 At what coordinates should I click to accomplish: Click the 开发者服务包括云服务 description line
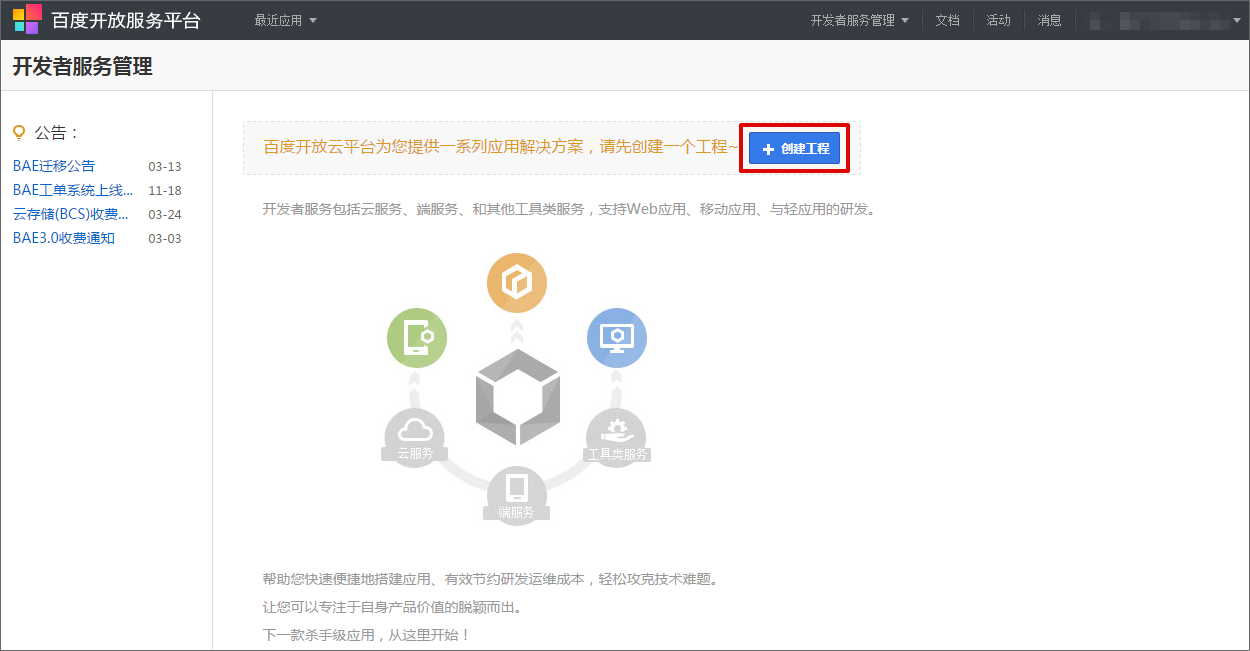[x=568, y=210]
